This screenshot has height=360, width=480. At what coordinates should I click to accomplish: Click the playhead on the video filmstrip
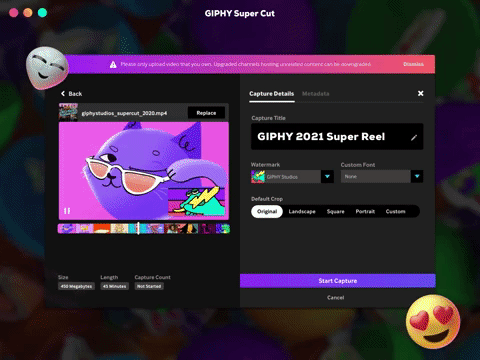click(139, 228)
